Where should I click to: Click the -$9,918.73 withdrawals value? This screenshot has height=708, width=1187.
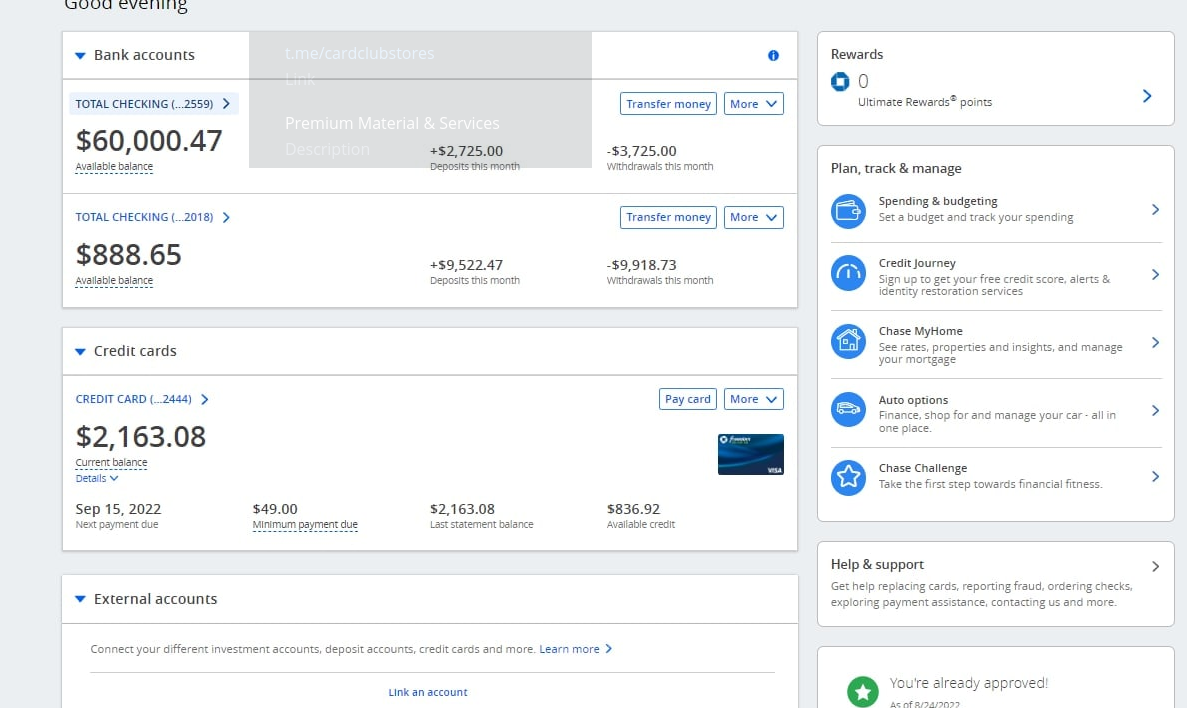coord(641,265)
